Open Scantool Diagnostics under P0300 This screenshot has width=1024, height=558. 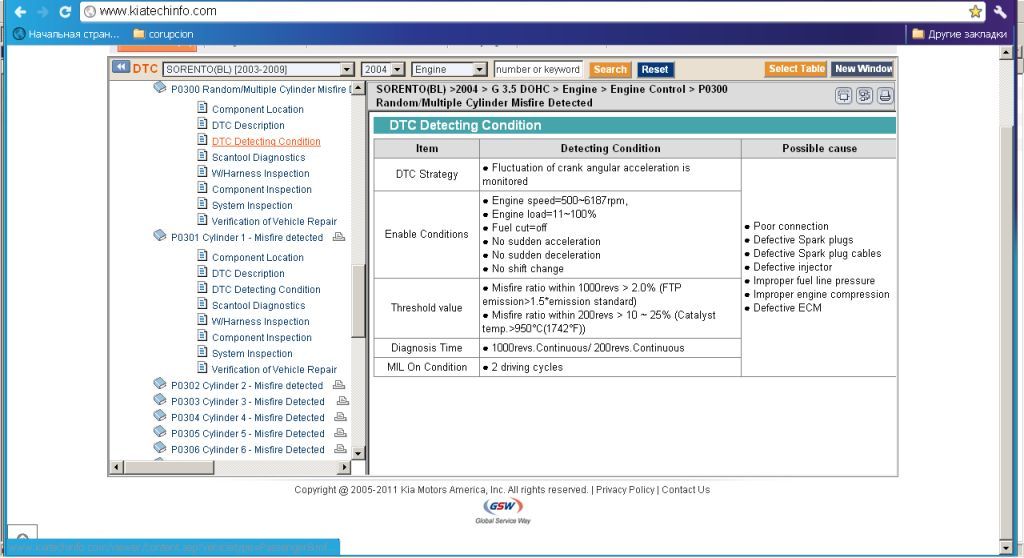(x=258, y=158)
